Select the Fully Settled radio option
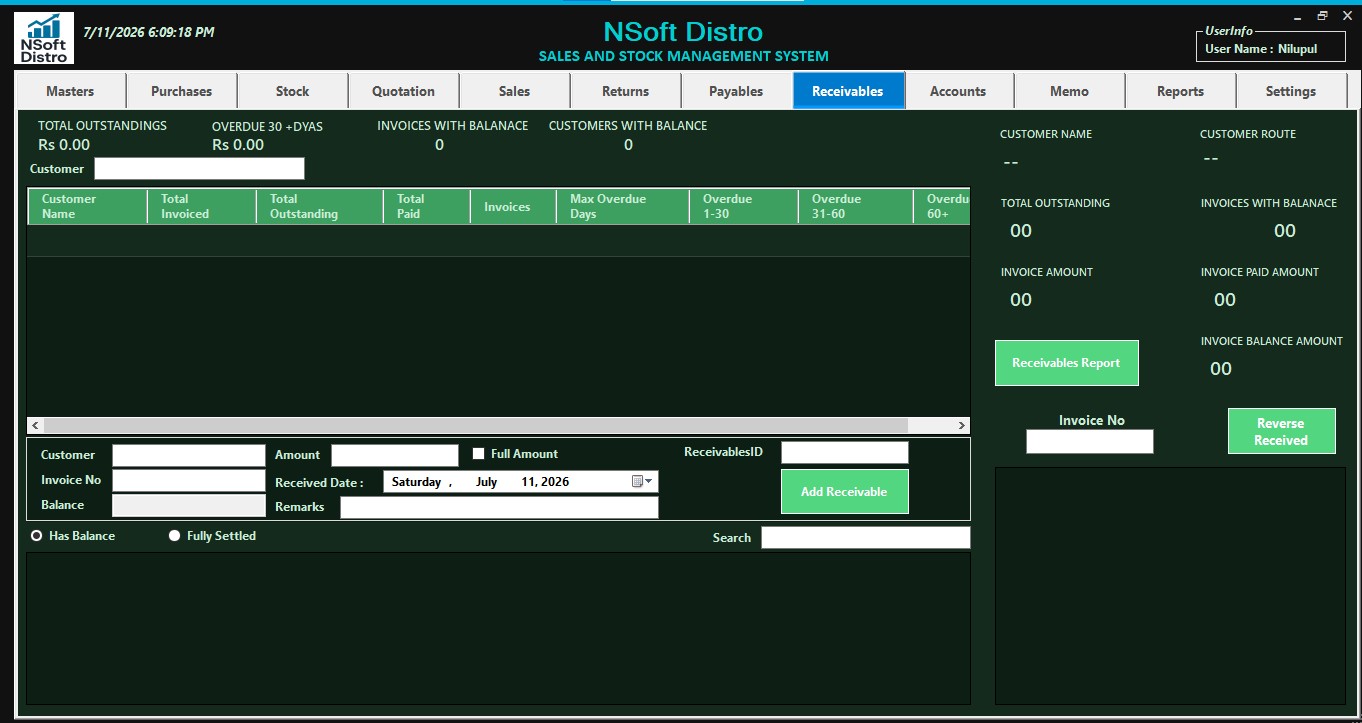Screen dimensions: 1362x723 coord(174,536)
